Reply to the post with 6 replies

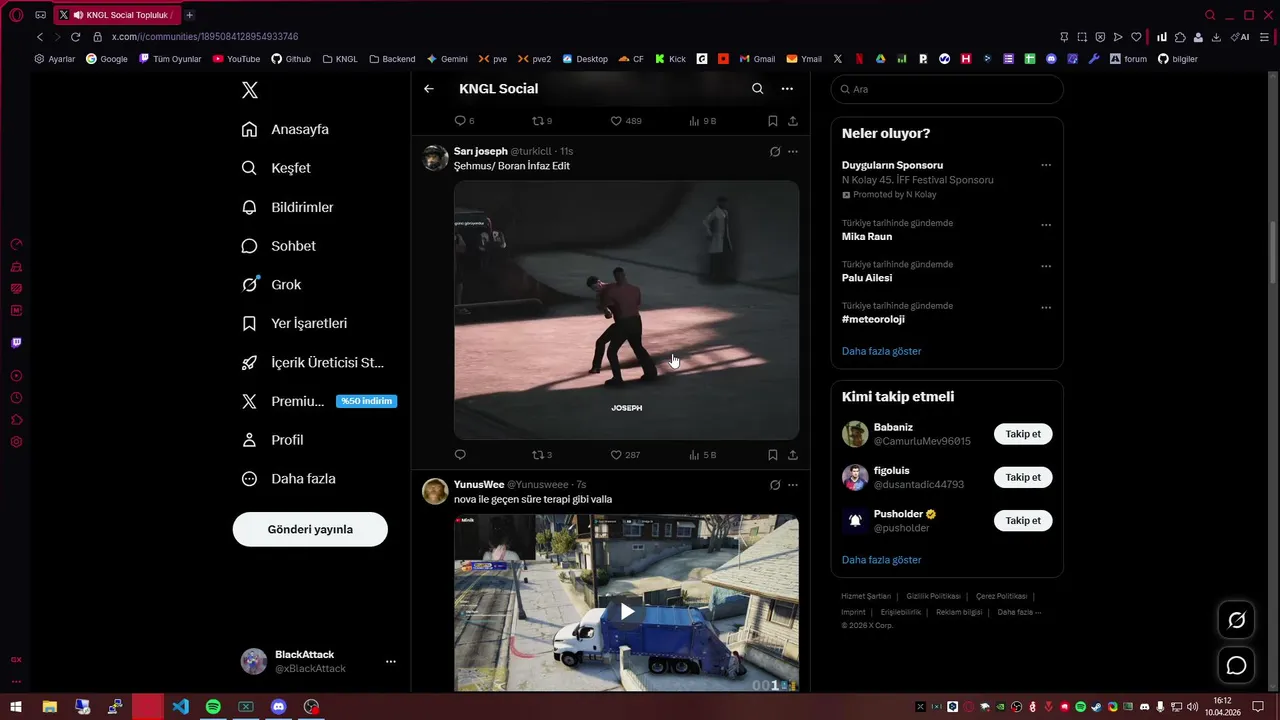464,121
